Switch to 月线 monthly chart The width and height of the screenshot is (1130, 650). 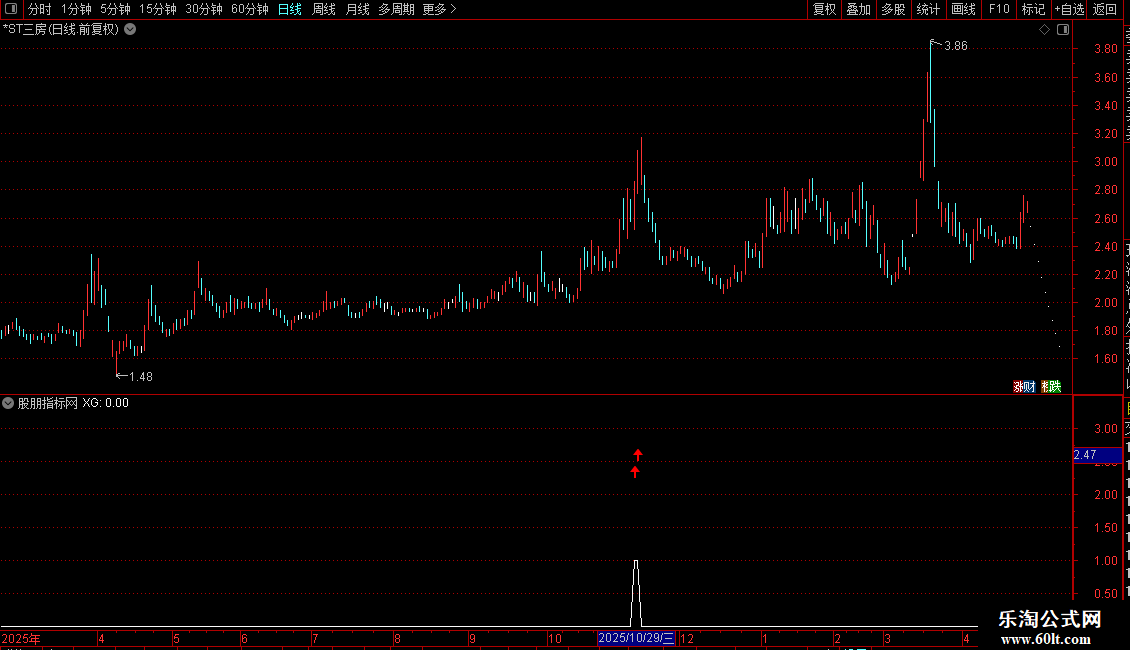pyautogui.click(x=357, y=9)
